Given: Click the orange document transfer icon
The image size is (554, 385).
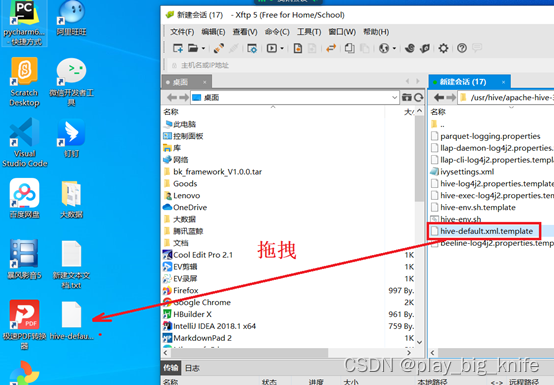Looking at the screenshot, I should coord(298,48).
